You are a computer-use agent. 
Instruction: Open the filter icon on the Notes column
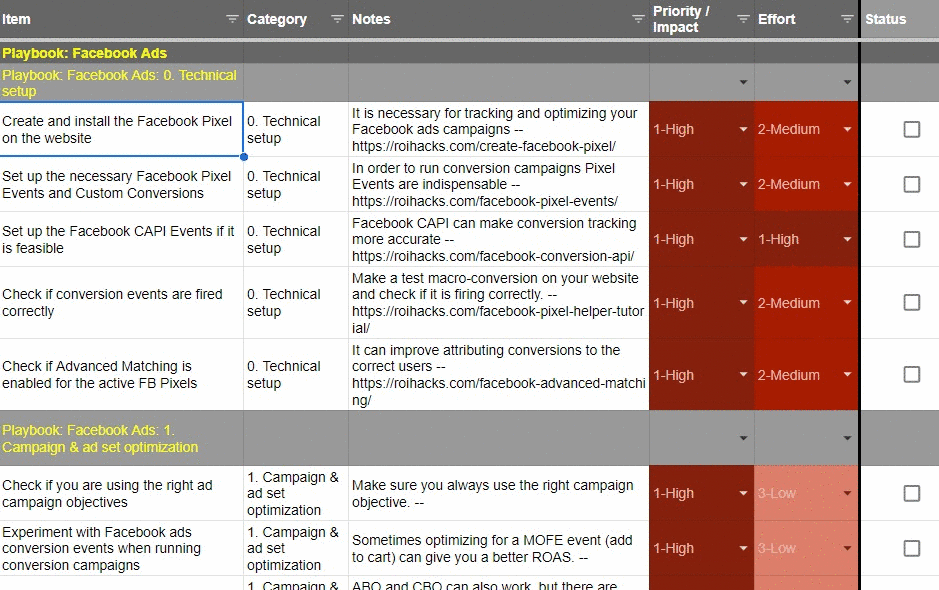[638, 19]
